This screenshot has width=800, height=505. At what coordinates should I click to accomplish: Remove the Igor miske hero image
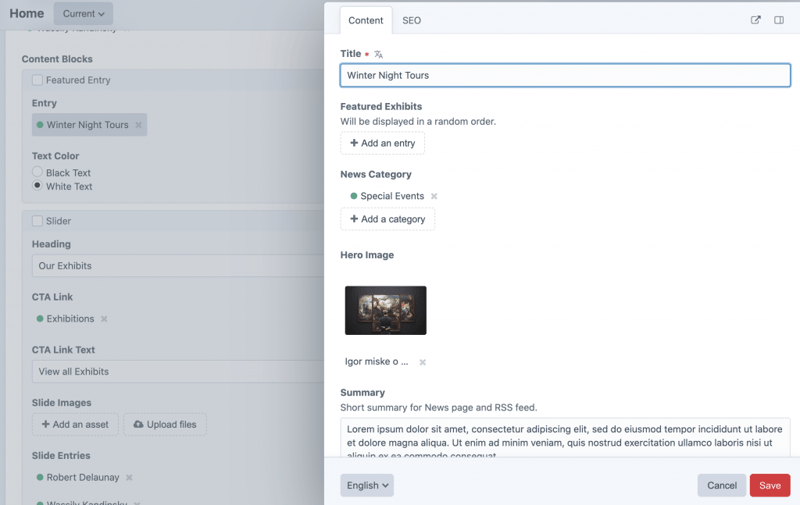(x=422, y=362)
